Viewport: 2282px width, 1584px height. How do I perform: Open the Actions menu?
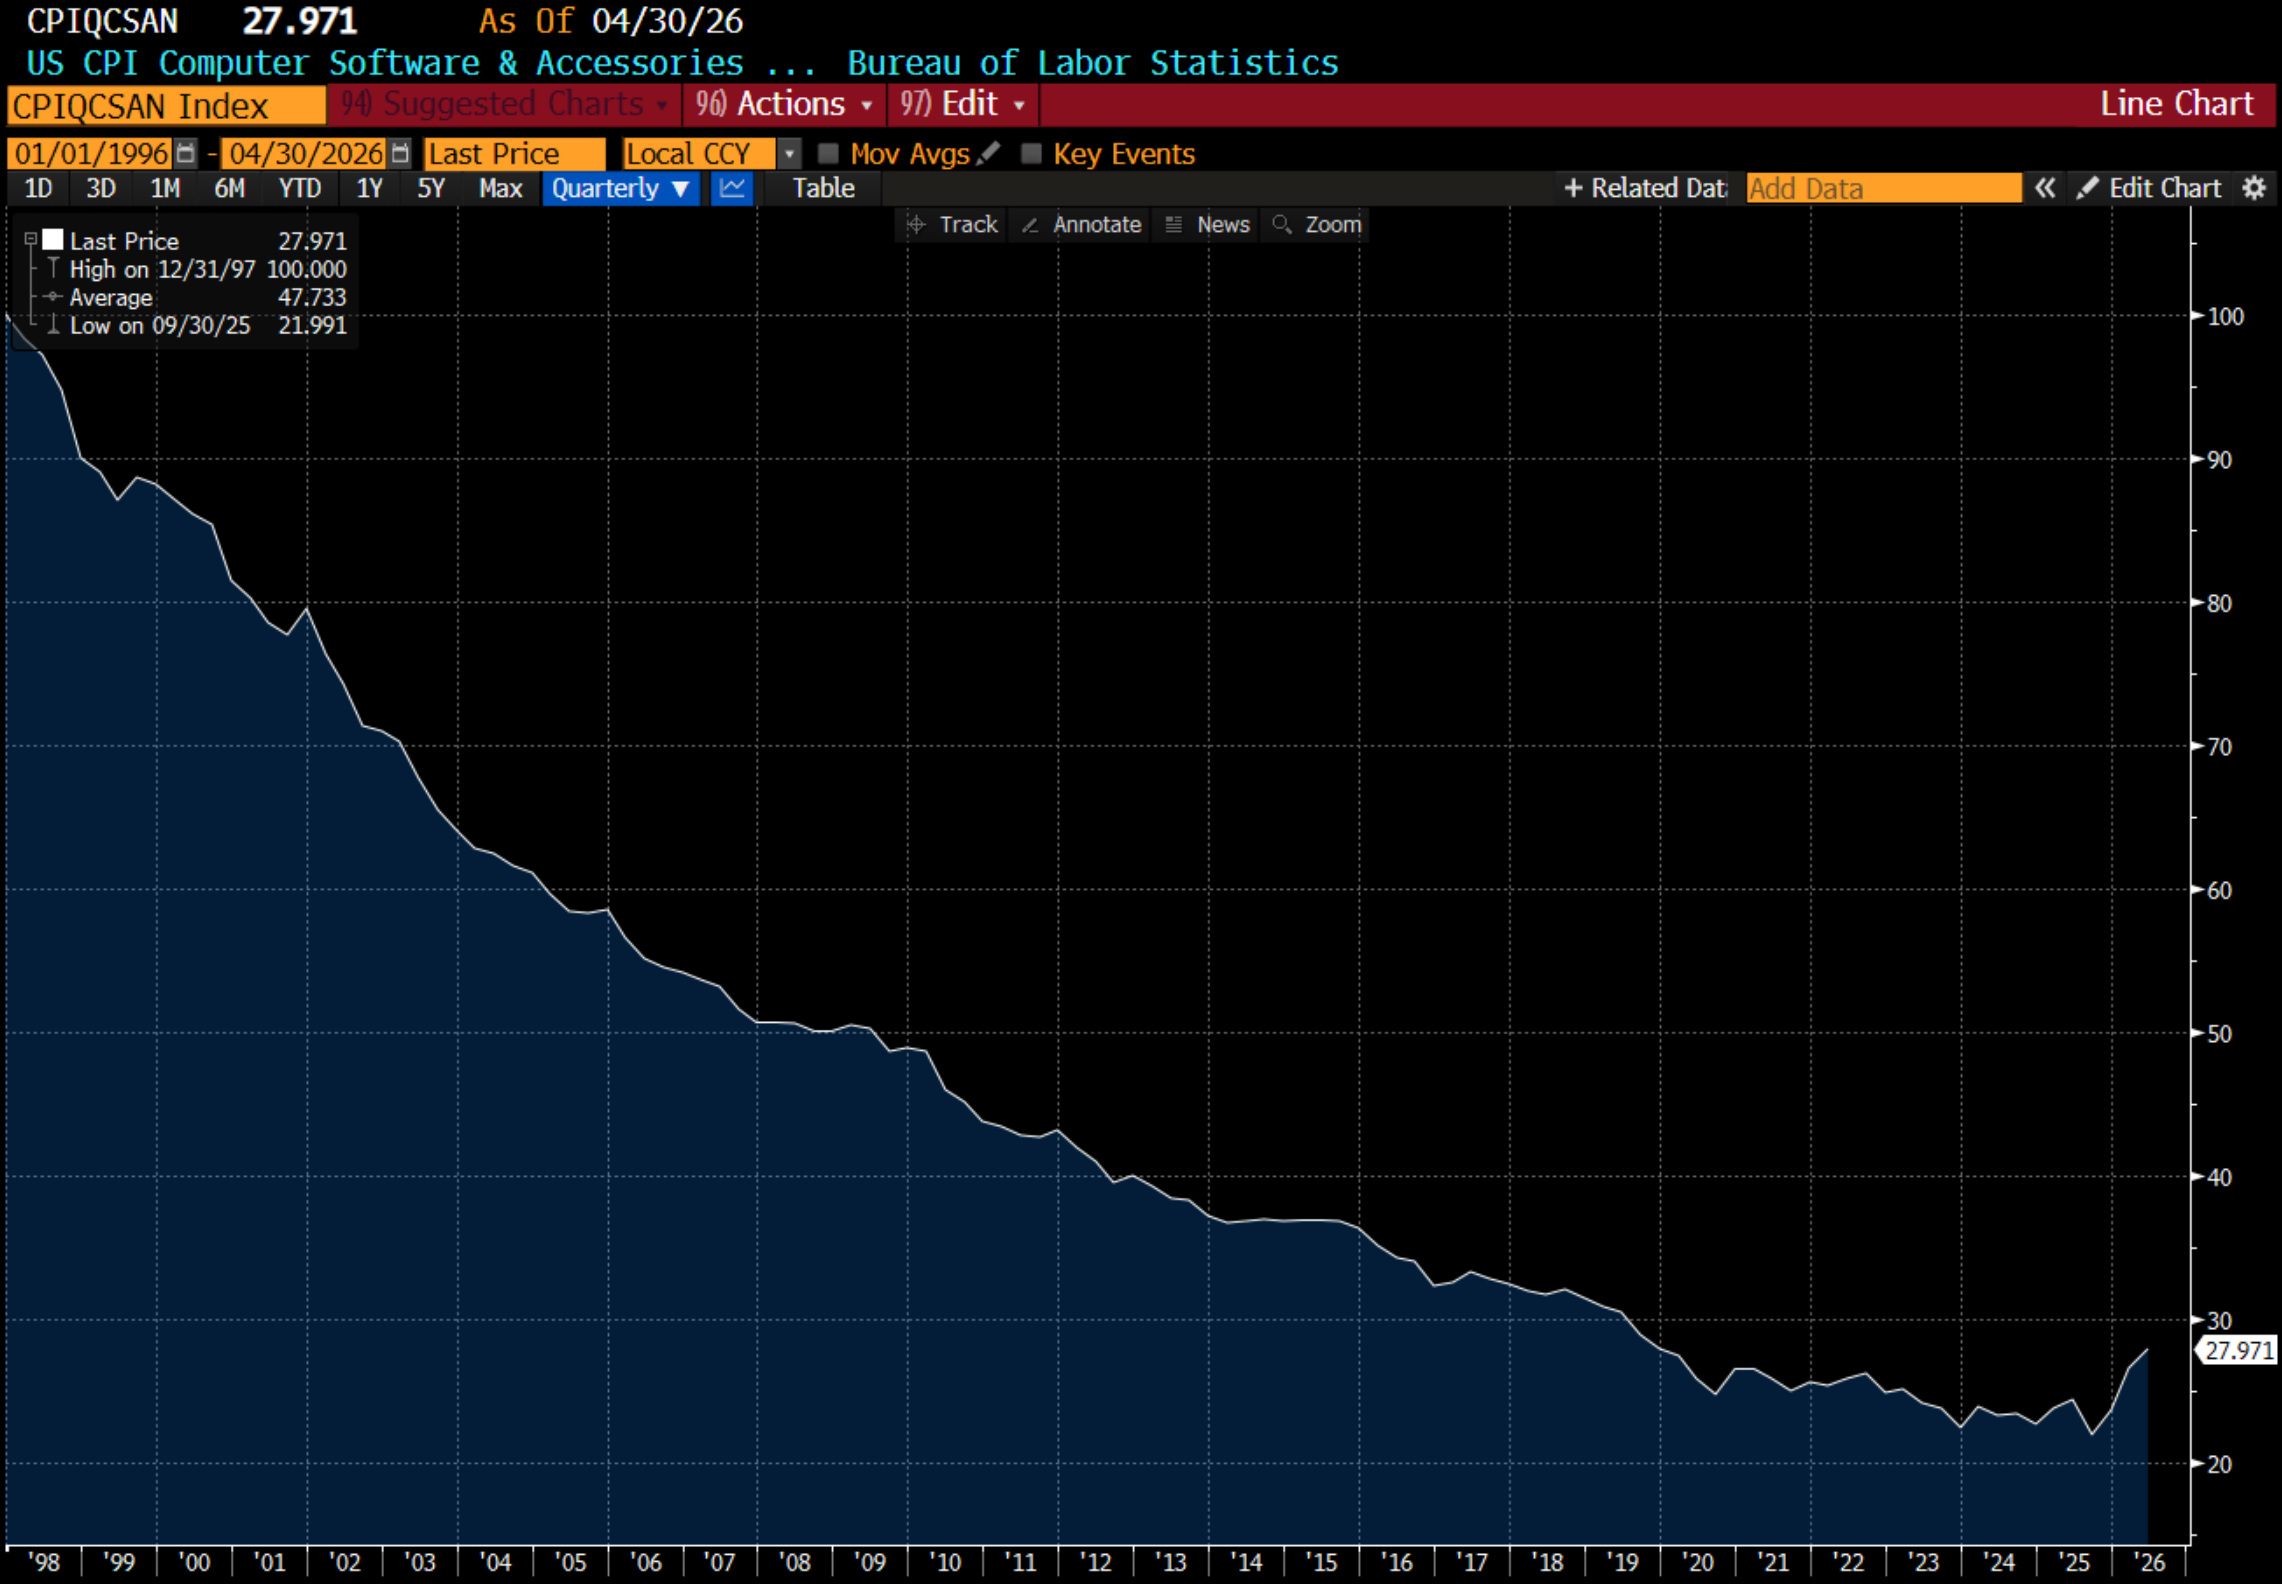pos(784,104)
